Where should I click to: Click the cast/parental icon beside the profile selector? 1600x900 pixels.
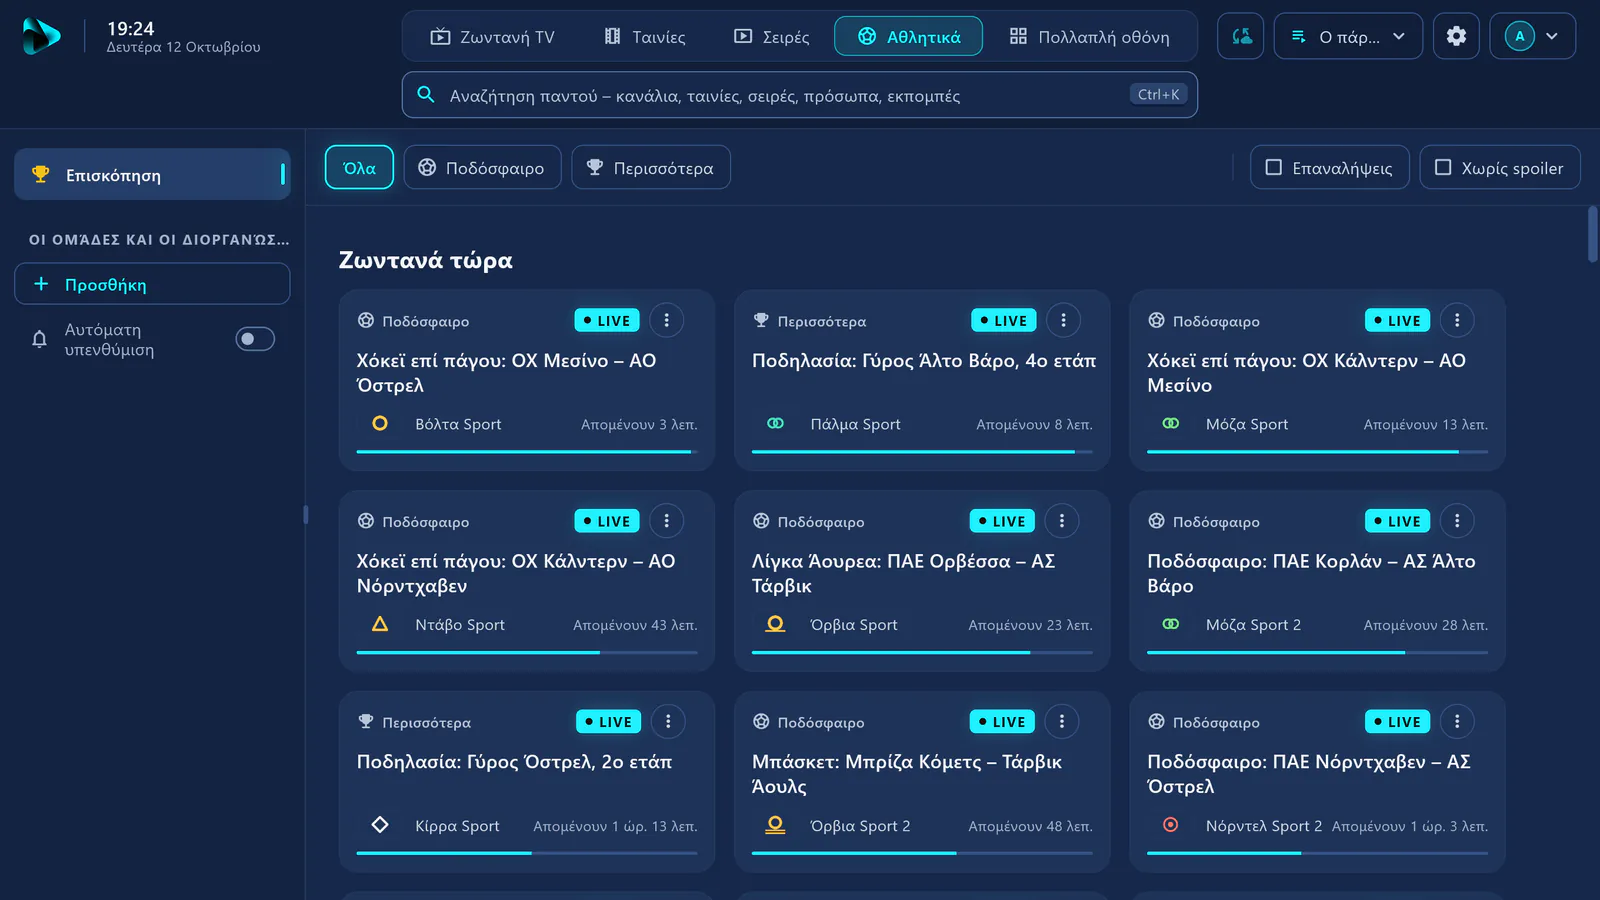1241,36
